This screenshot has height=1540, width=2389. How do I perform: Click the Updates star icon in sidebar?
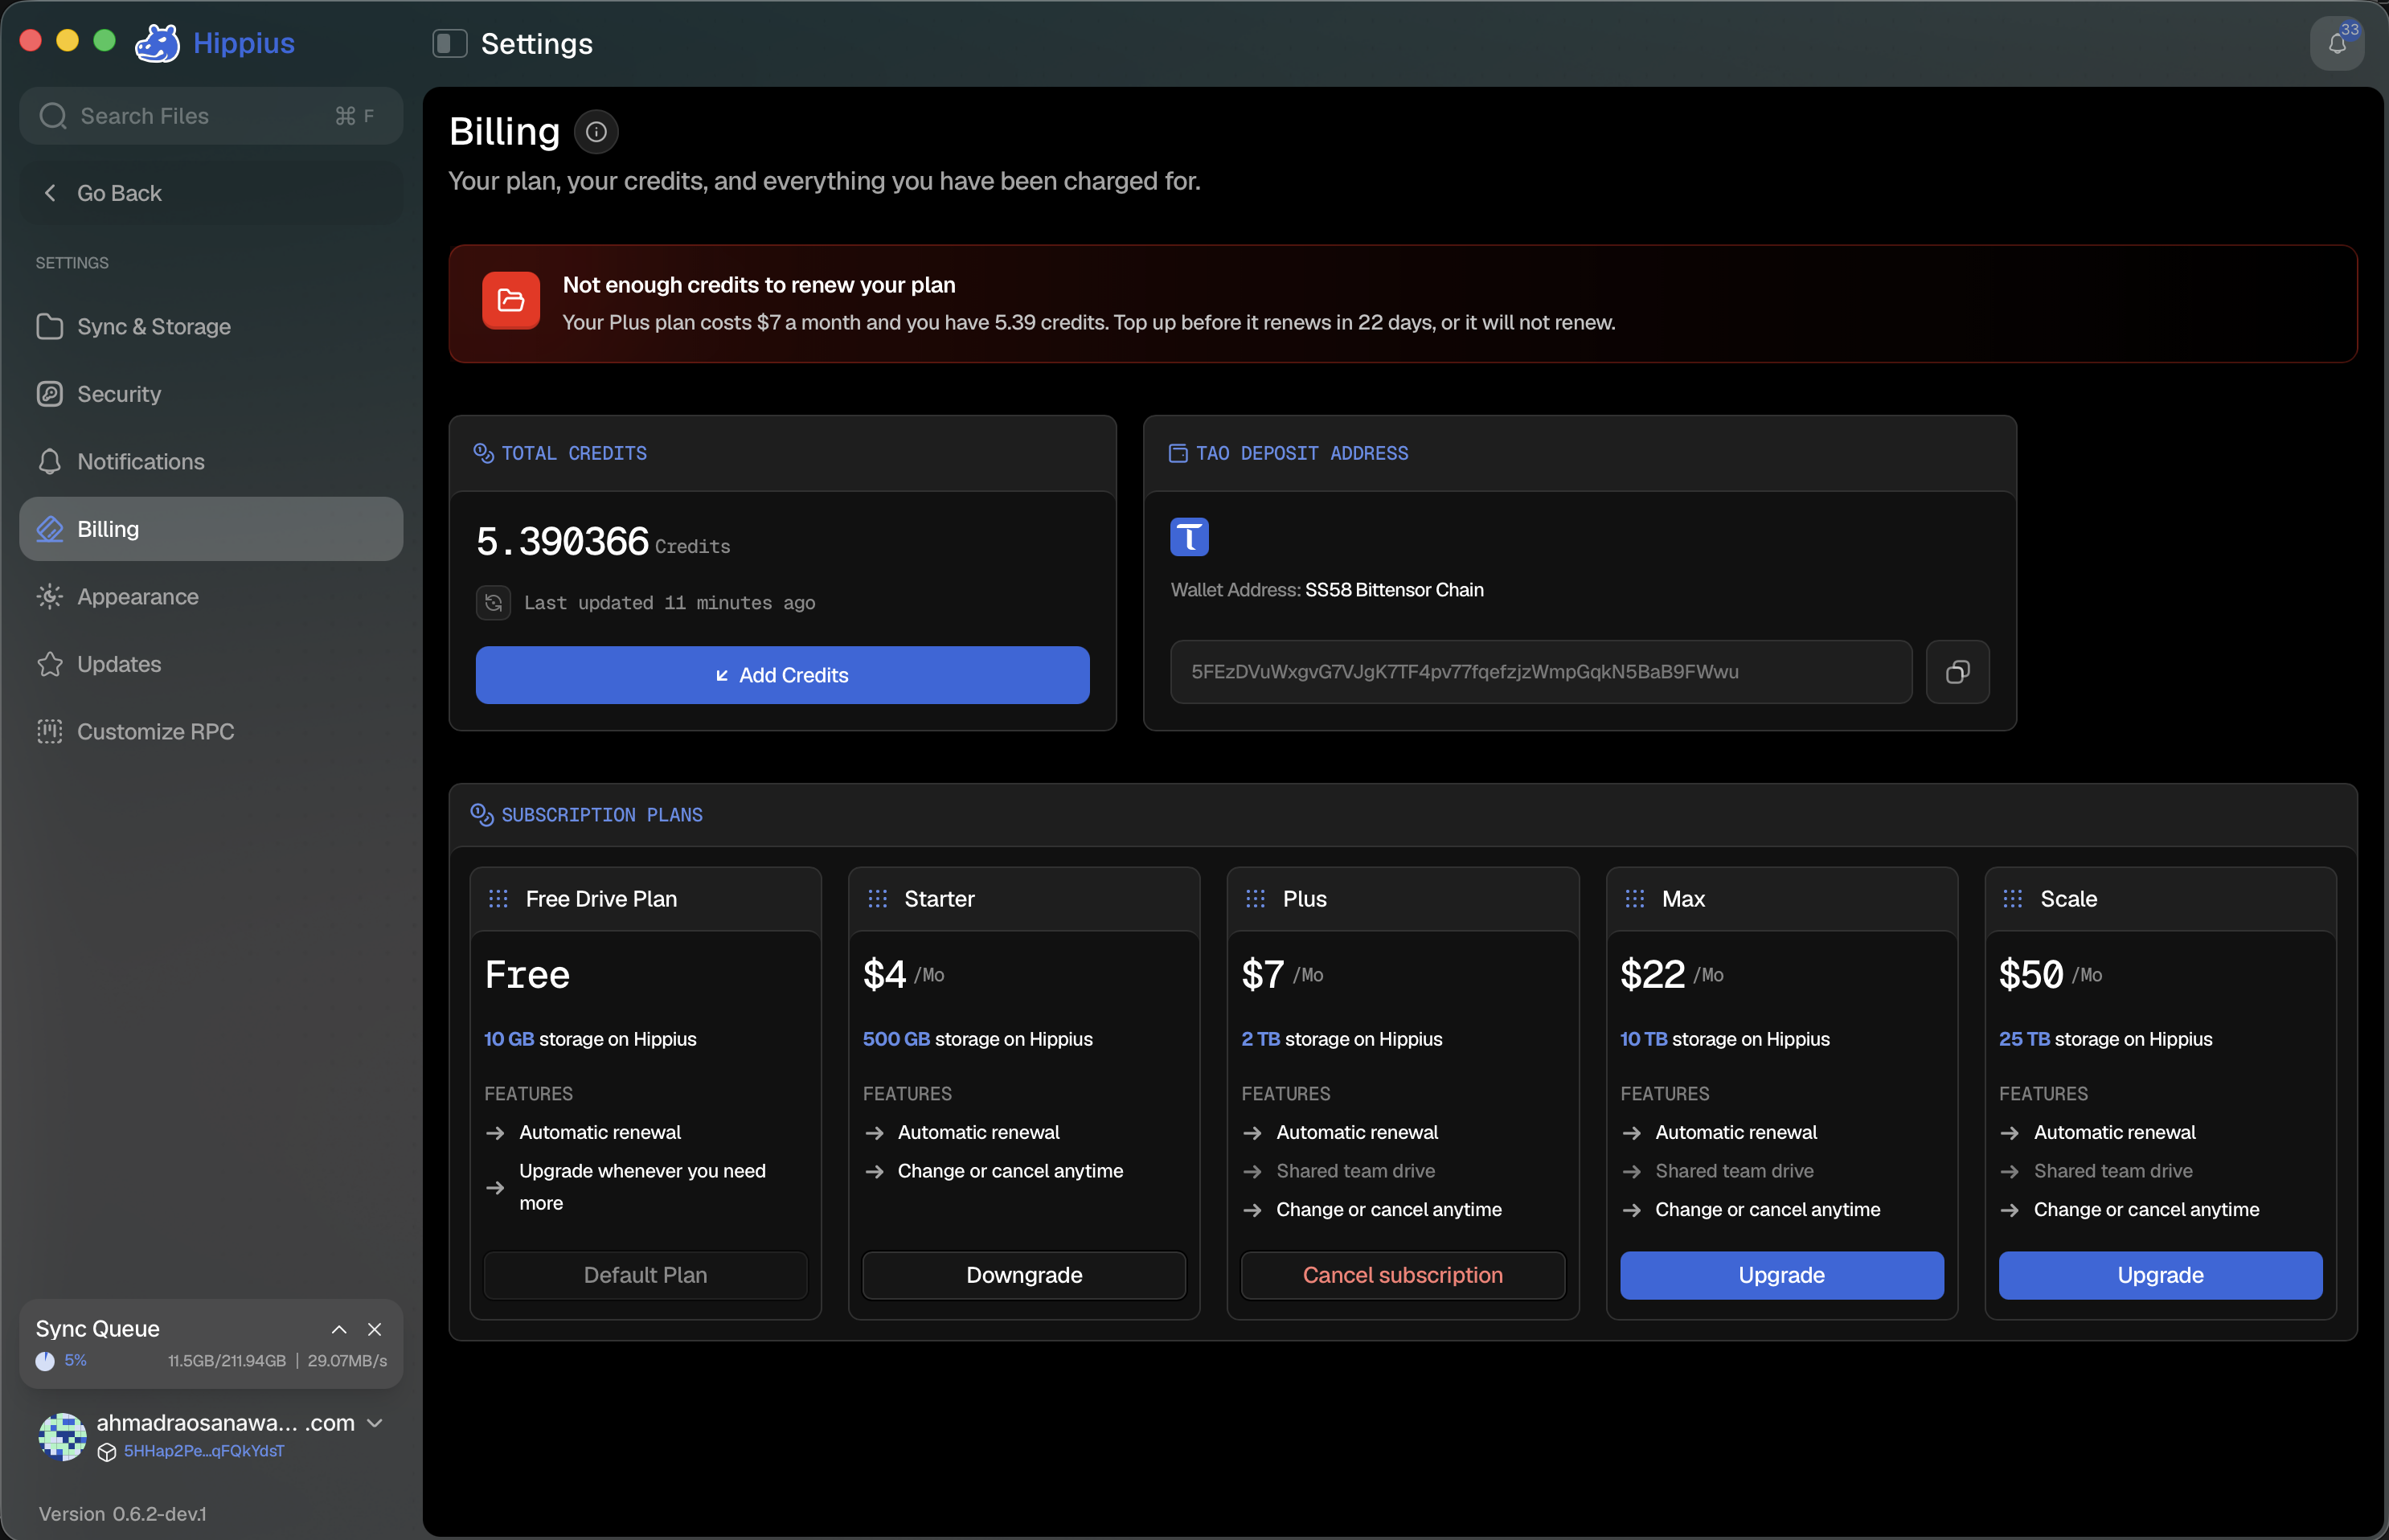[x=50, y=664]
